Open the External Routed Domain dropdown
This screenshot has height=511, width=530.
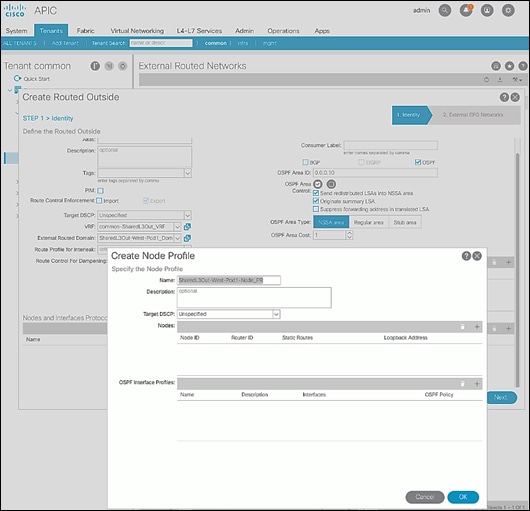pos(177,238)
